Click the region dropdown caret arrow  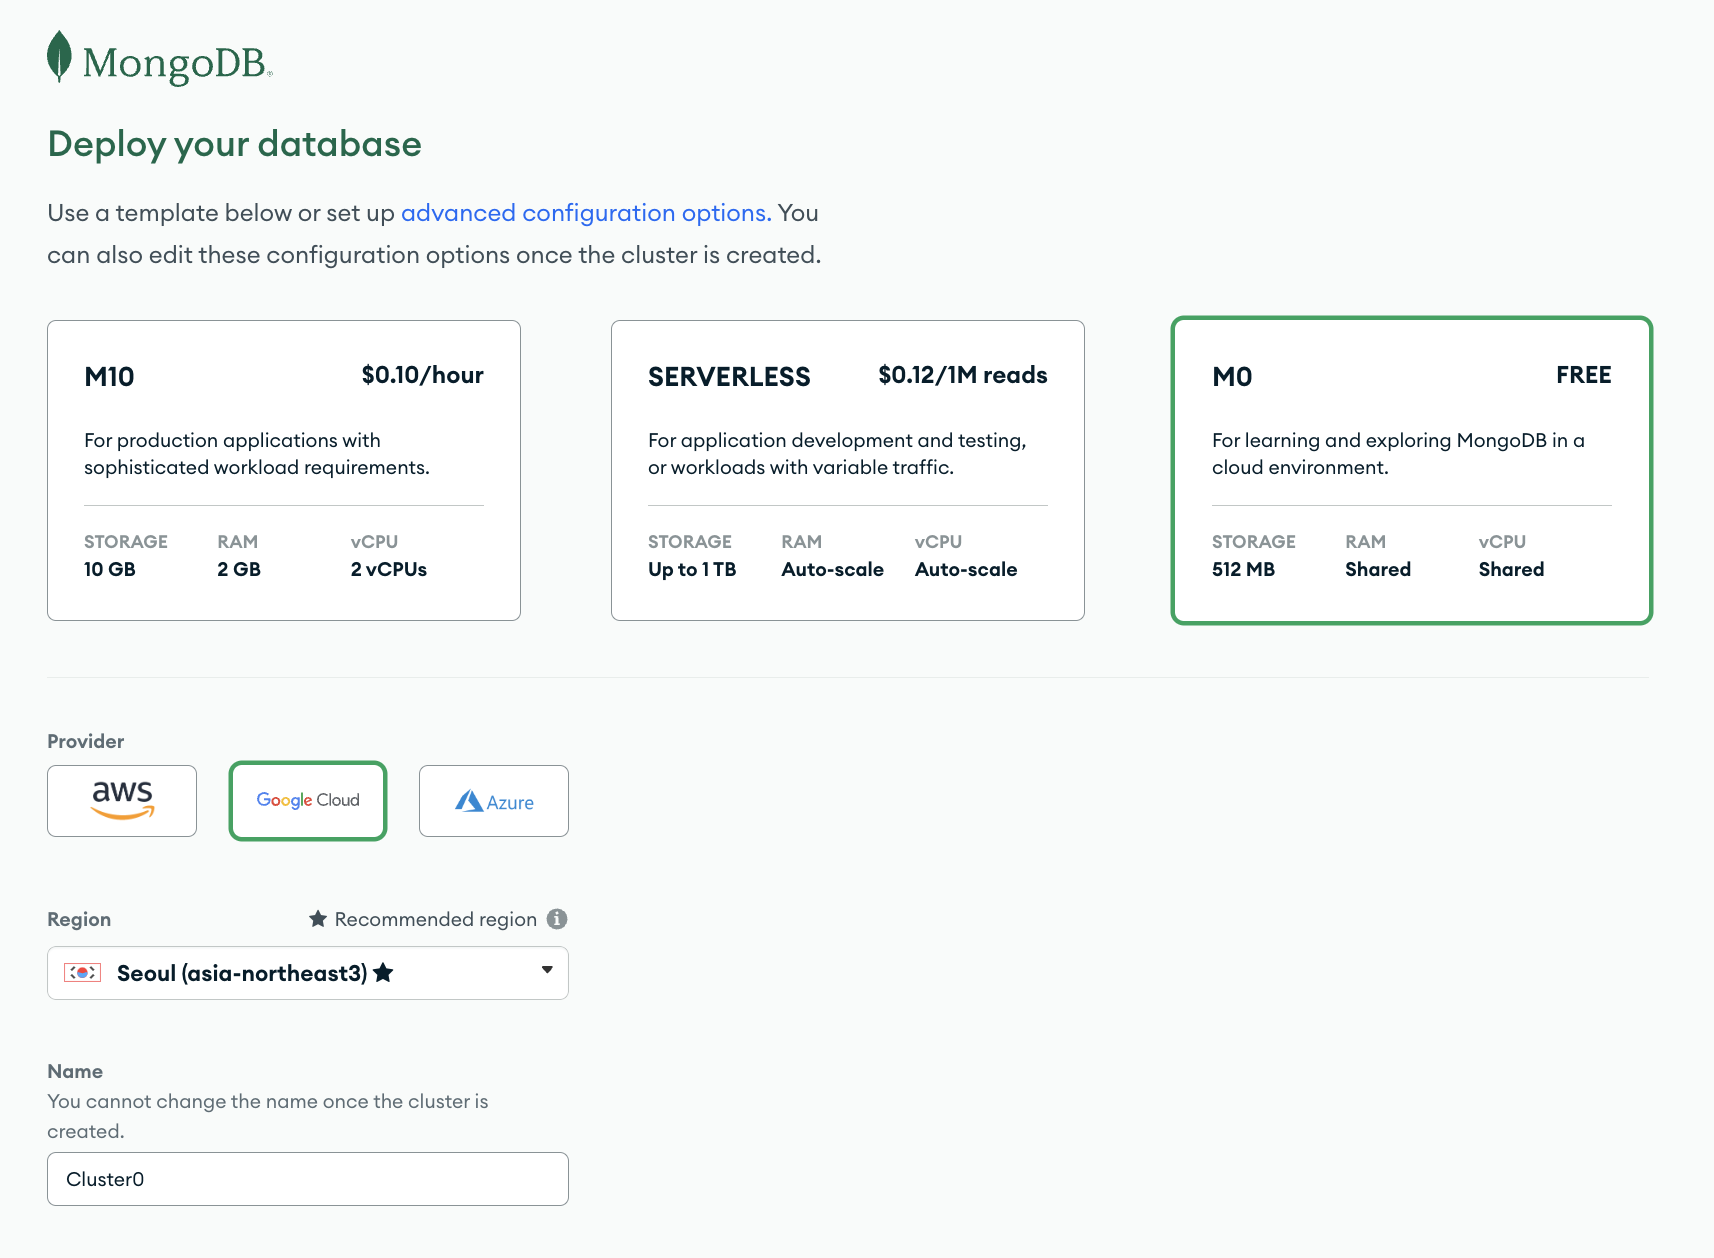click(x=547, y=970)
